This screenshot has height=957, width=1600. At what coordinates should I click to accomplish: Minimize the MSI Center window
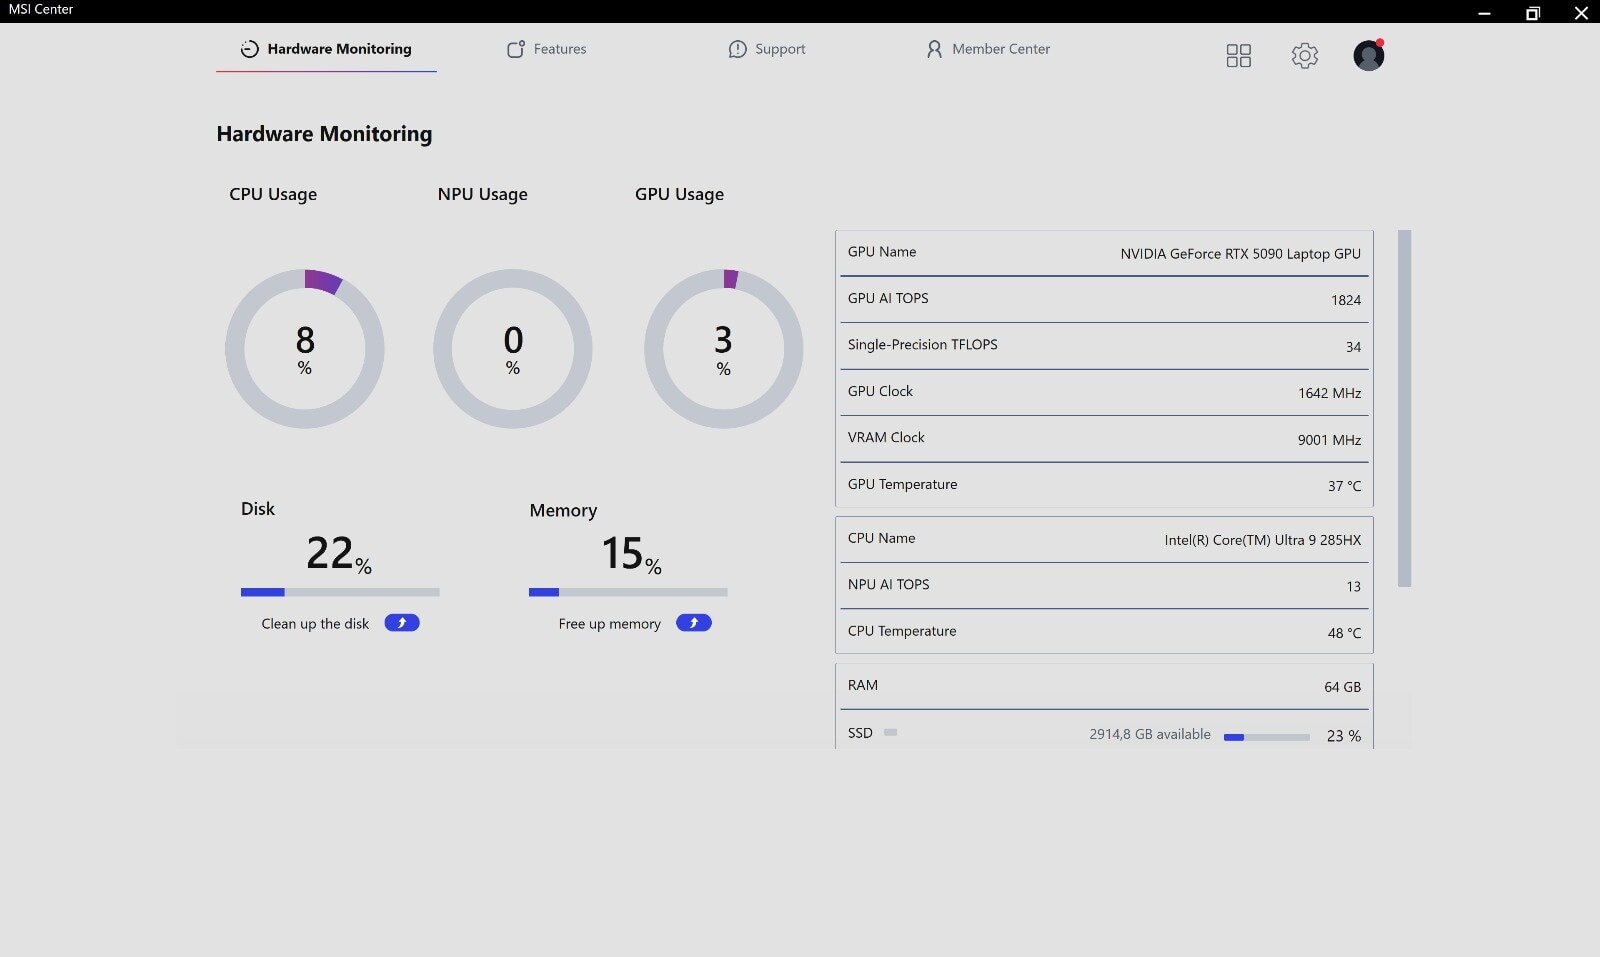click(1484, 13)
